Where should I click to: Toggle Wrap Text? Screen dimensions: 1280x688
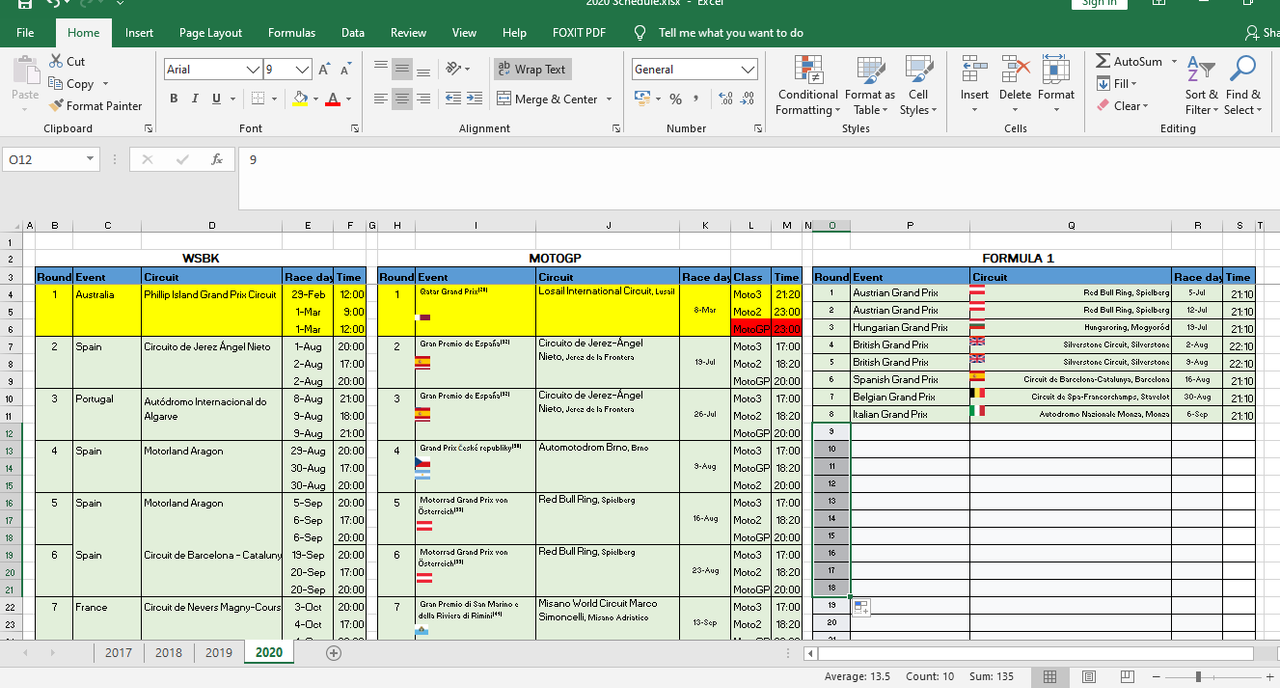[531, 69]
